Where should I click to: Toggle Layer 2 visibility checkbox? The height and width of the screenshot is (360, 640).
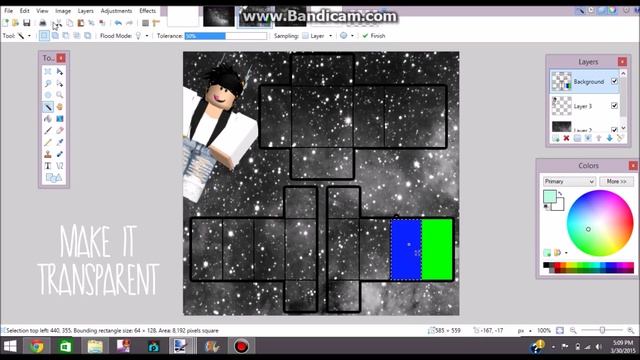click(x=614, y=129)
